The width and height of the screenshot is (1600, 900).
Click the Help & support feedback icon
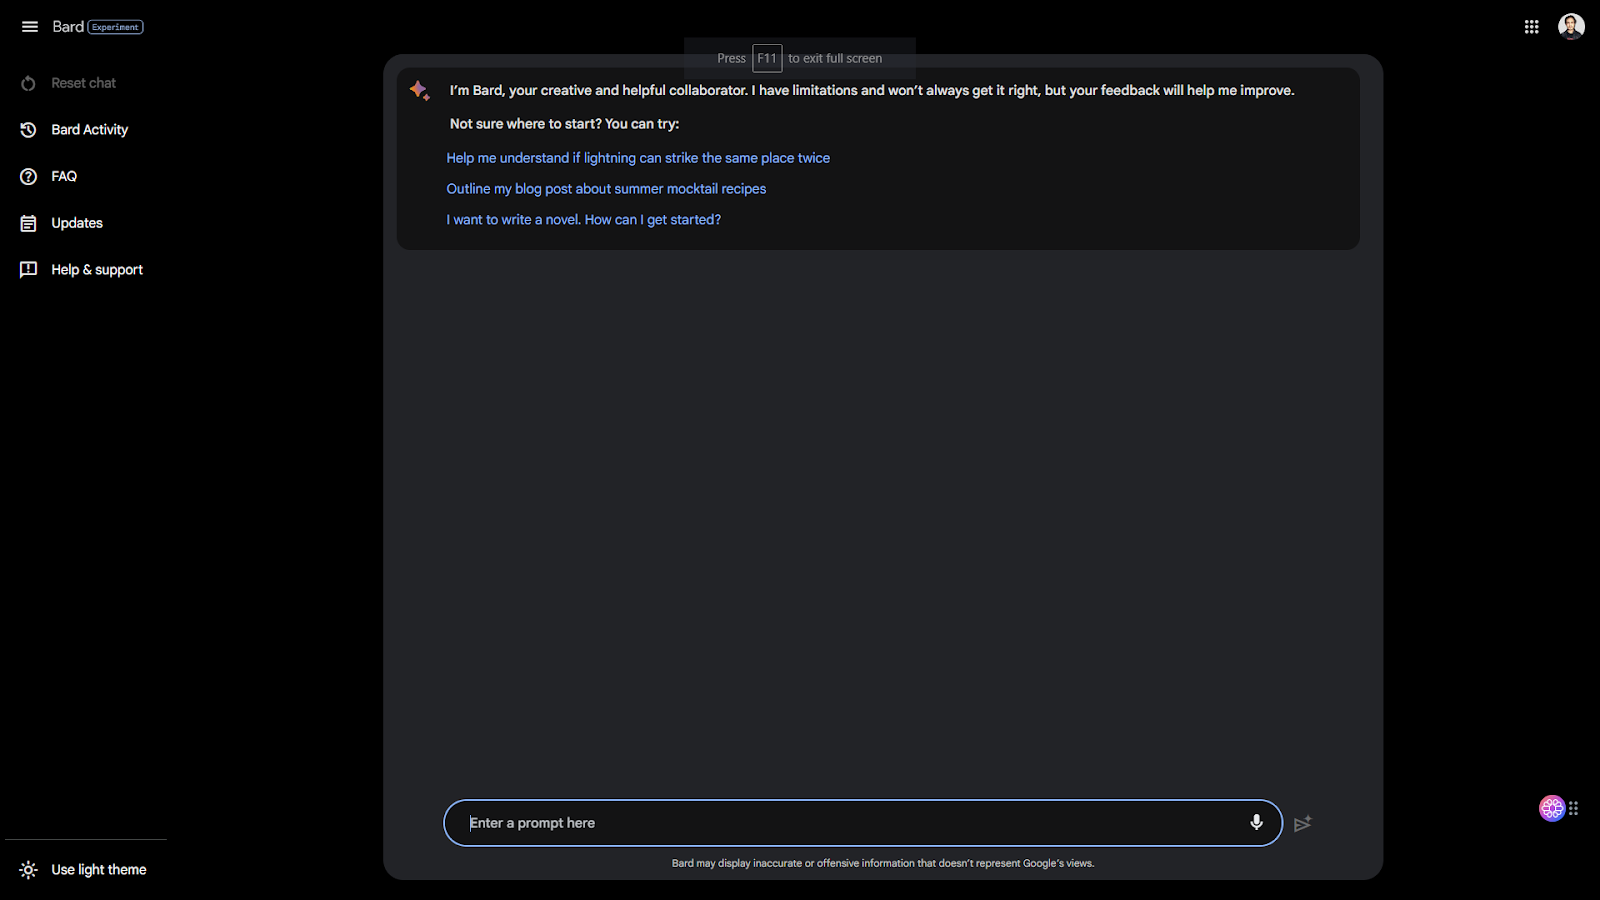28,270
